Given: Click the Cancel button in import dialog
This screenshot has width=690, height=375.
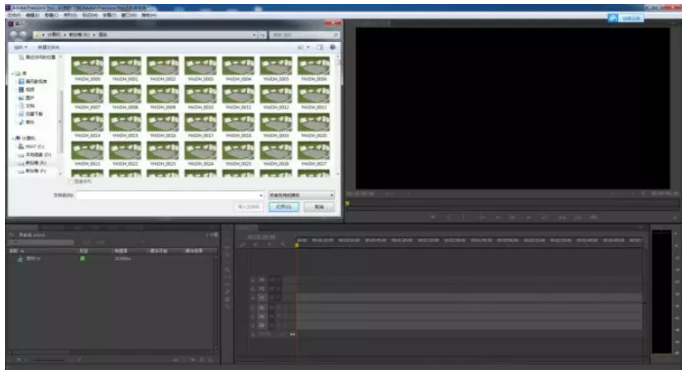Looking at the screenshot, I should tap(319, 206).
